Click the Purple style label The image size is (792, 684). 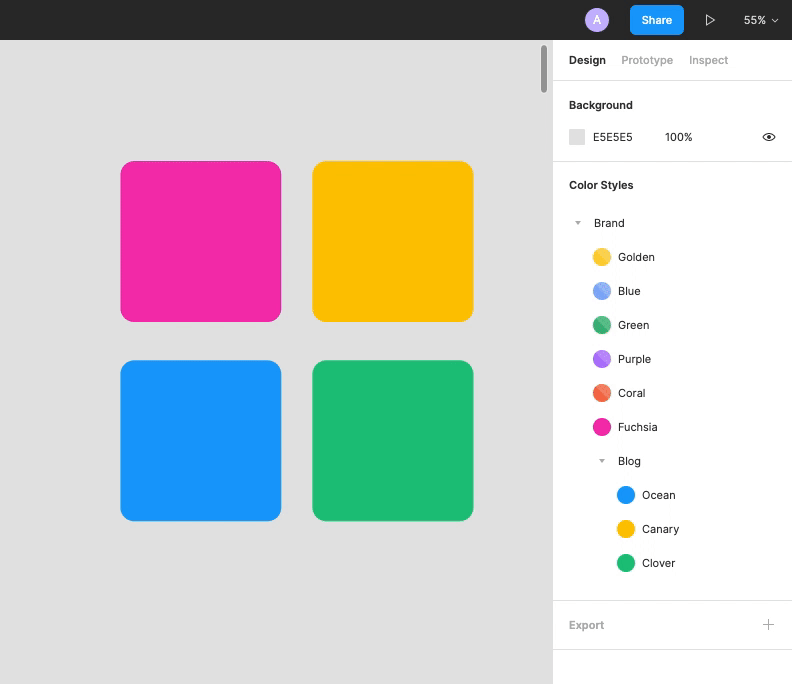click(634, 359)
